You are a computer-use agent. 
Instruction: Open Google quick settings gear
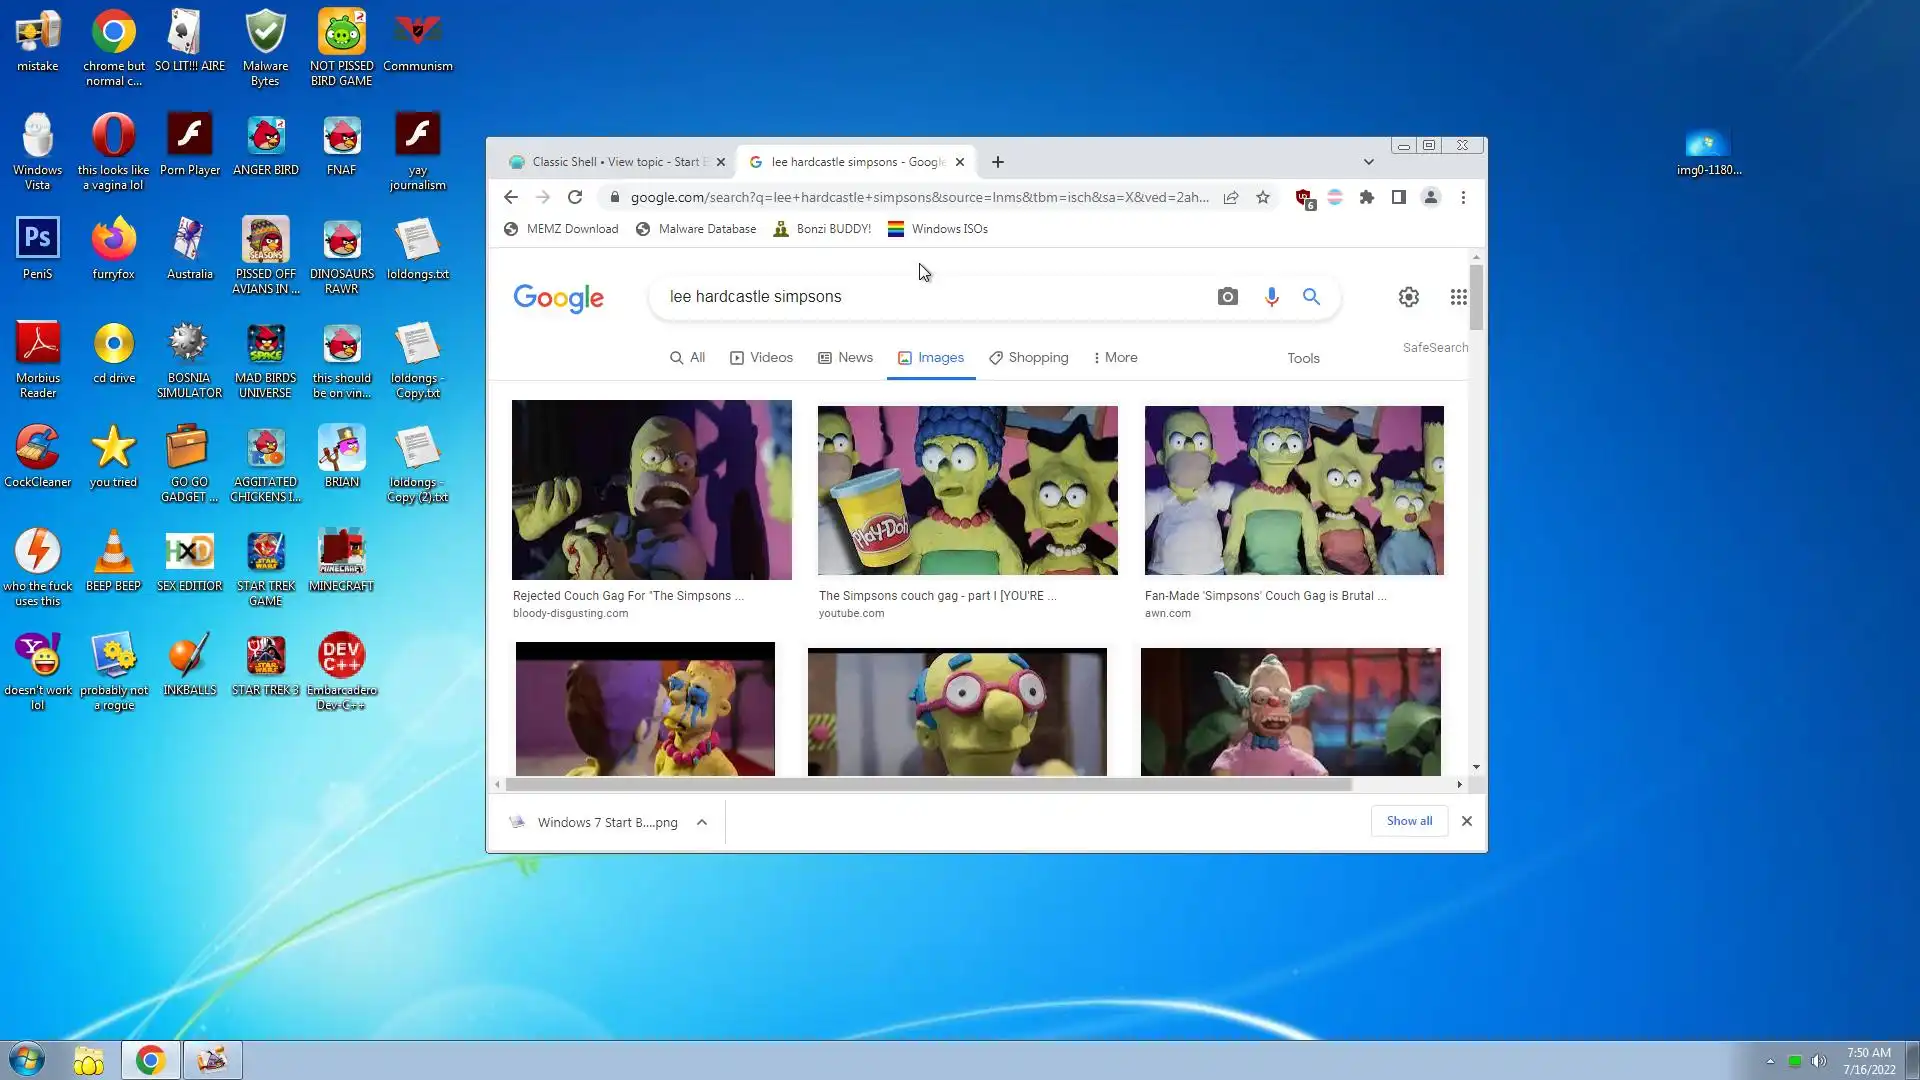[x=1408, y=297]
